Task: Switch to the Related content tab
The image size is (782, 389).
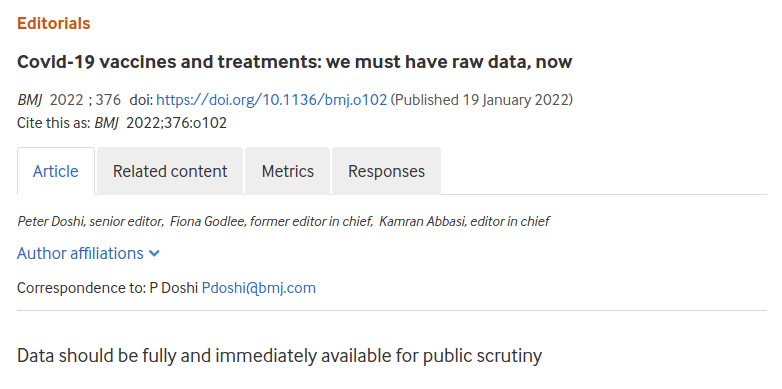Action: (170, 171)
